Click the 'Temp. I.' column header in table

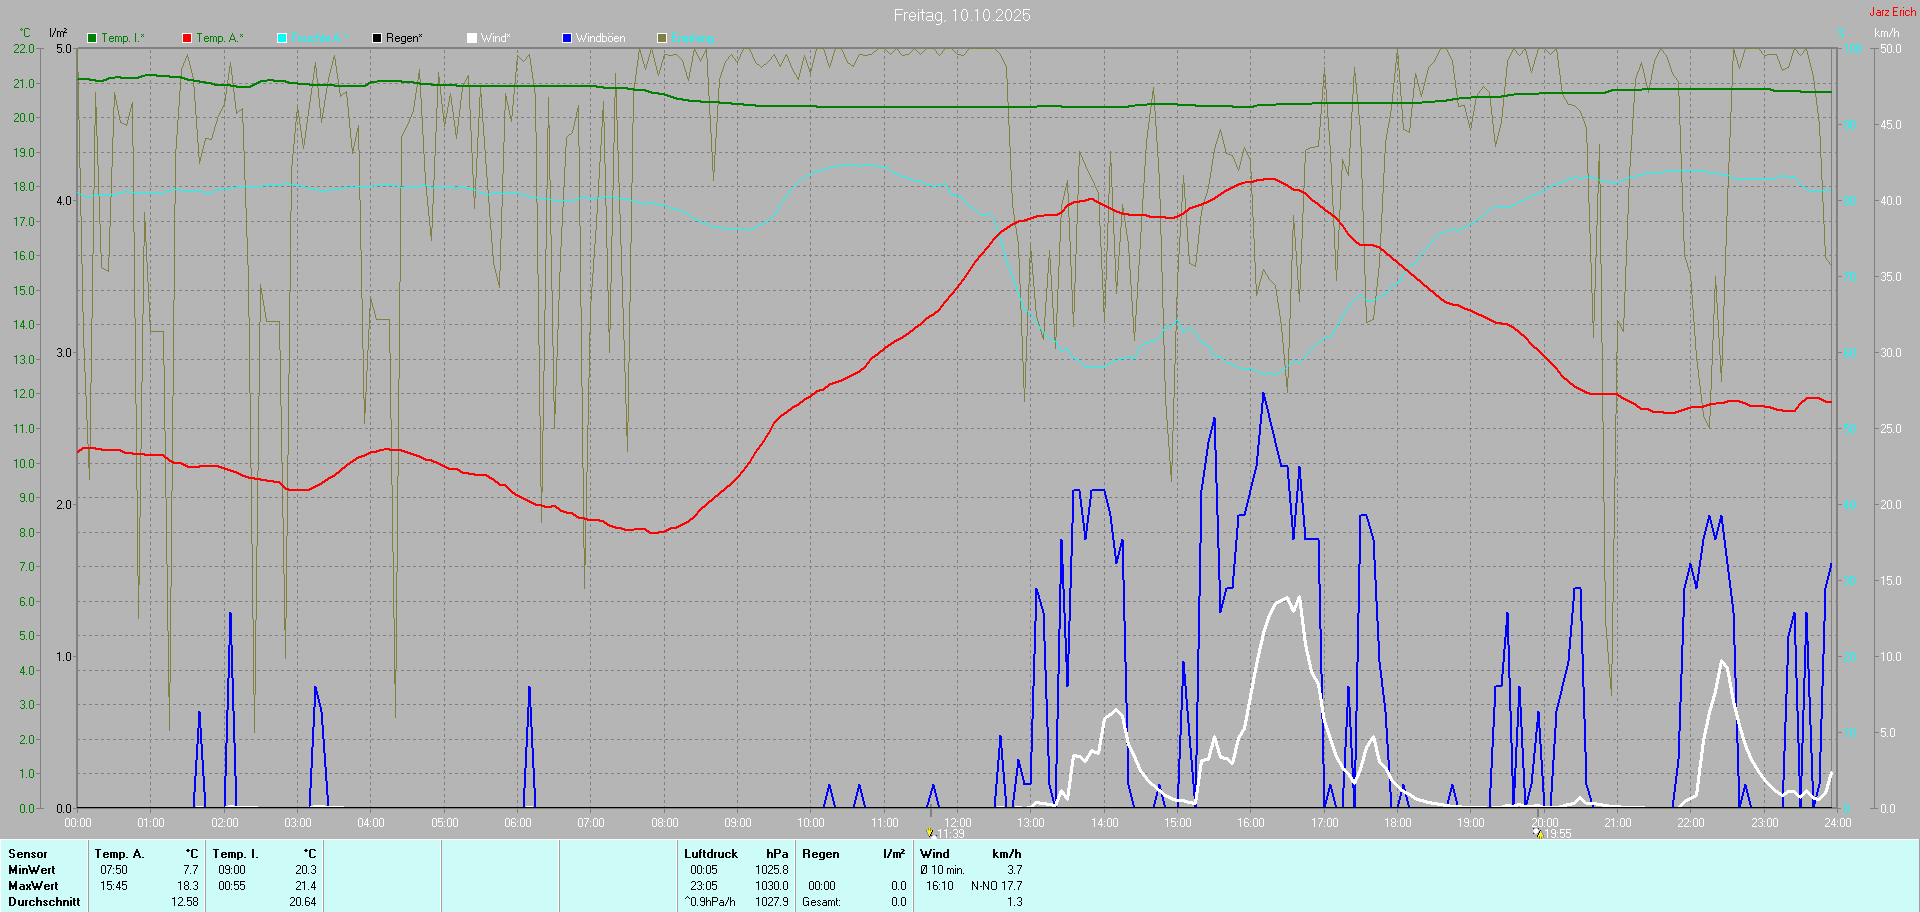(x=236, y=854)
